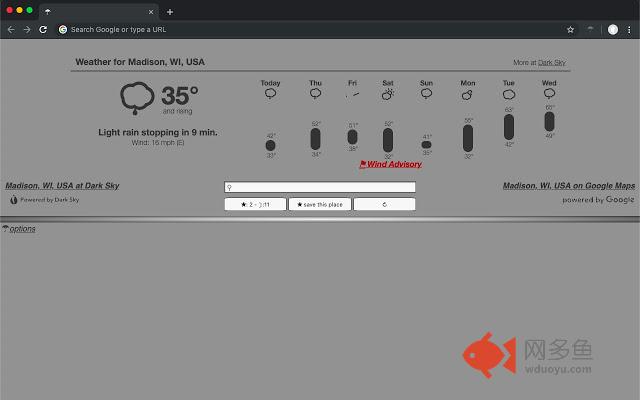Open the Wind Advisory alert
640x400 pixels.
pos(391,164)
